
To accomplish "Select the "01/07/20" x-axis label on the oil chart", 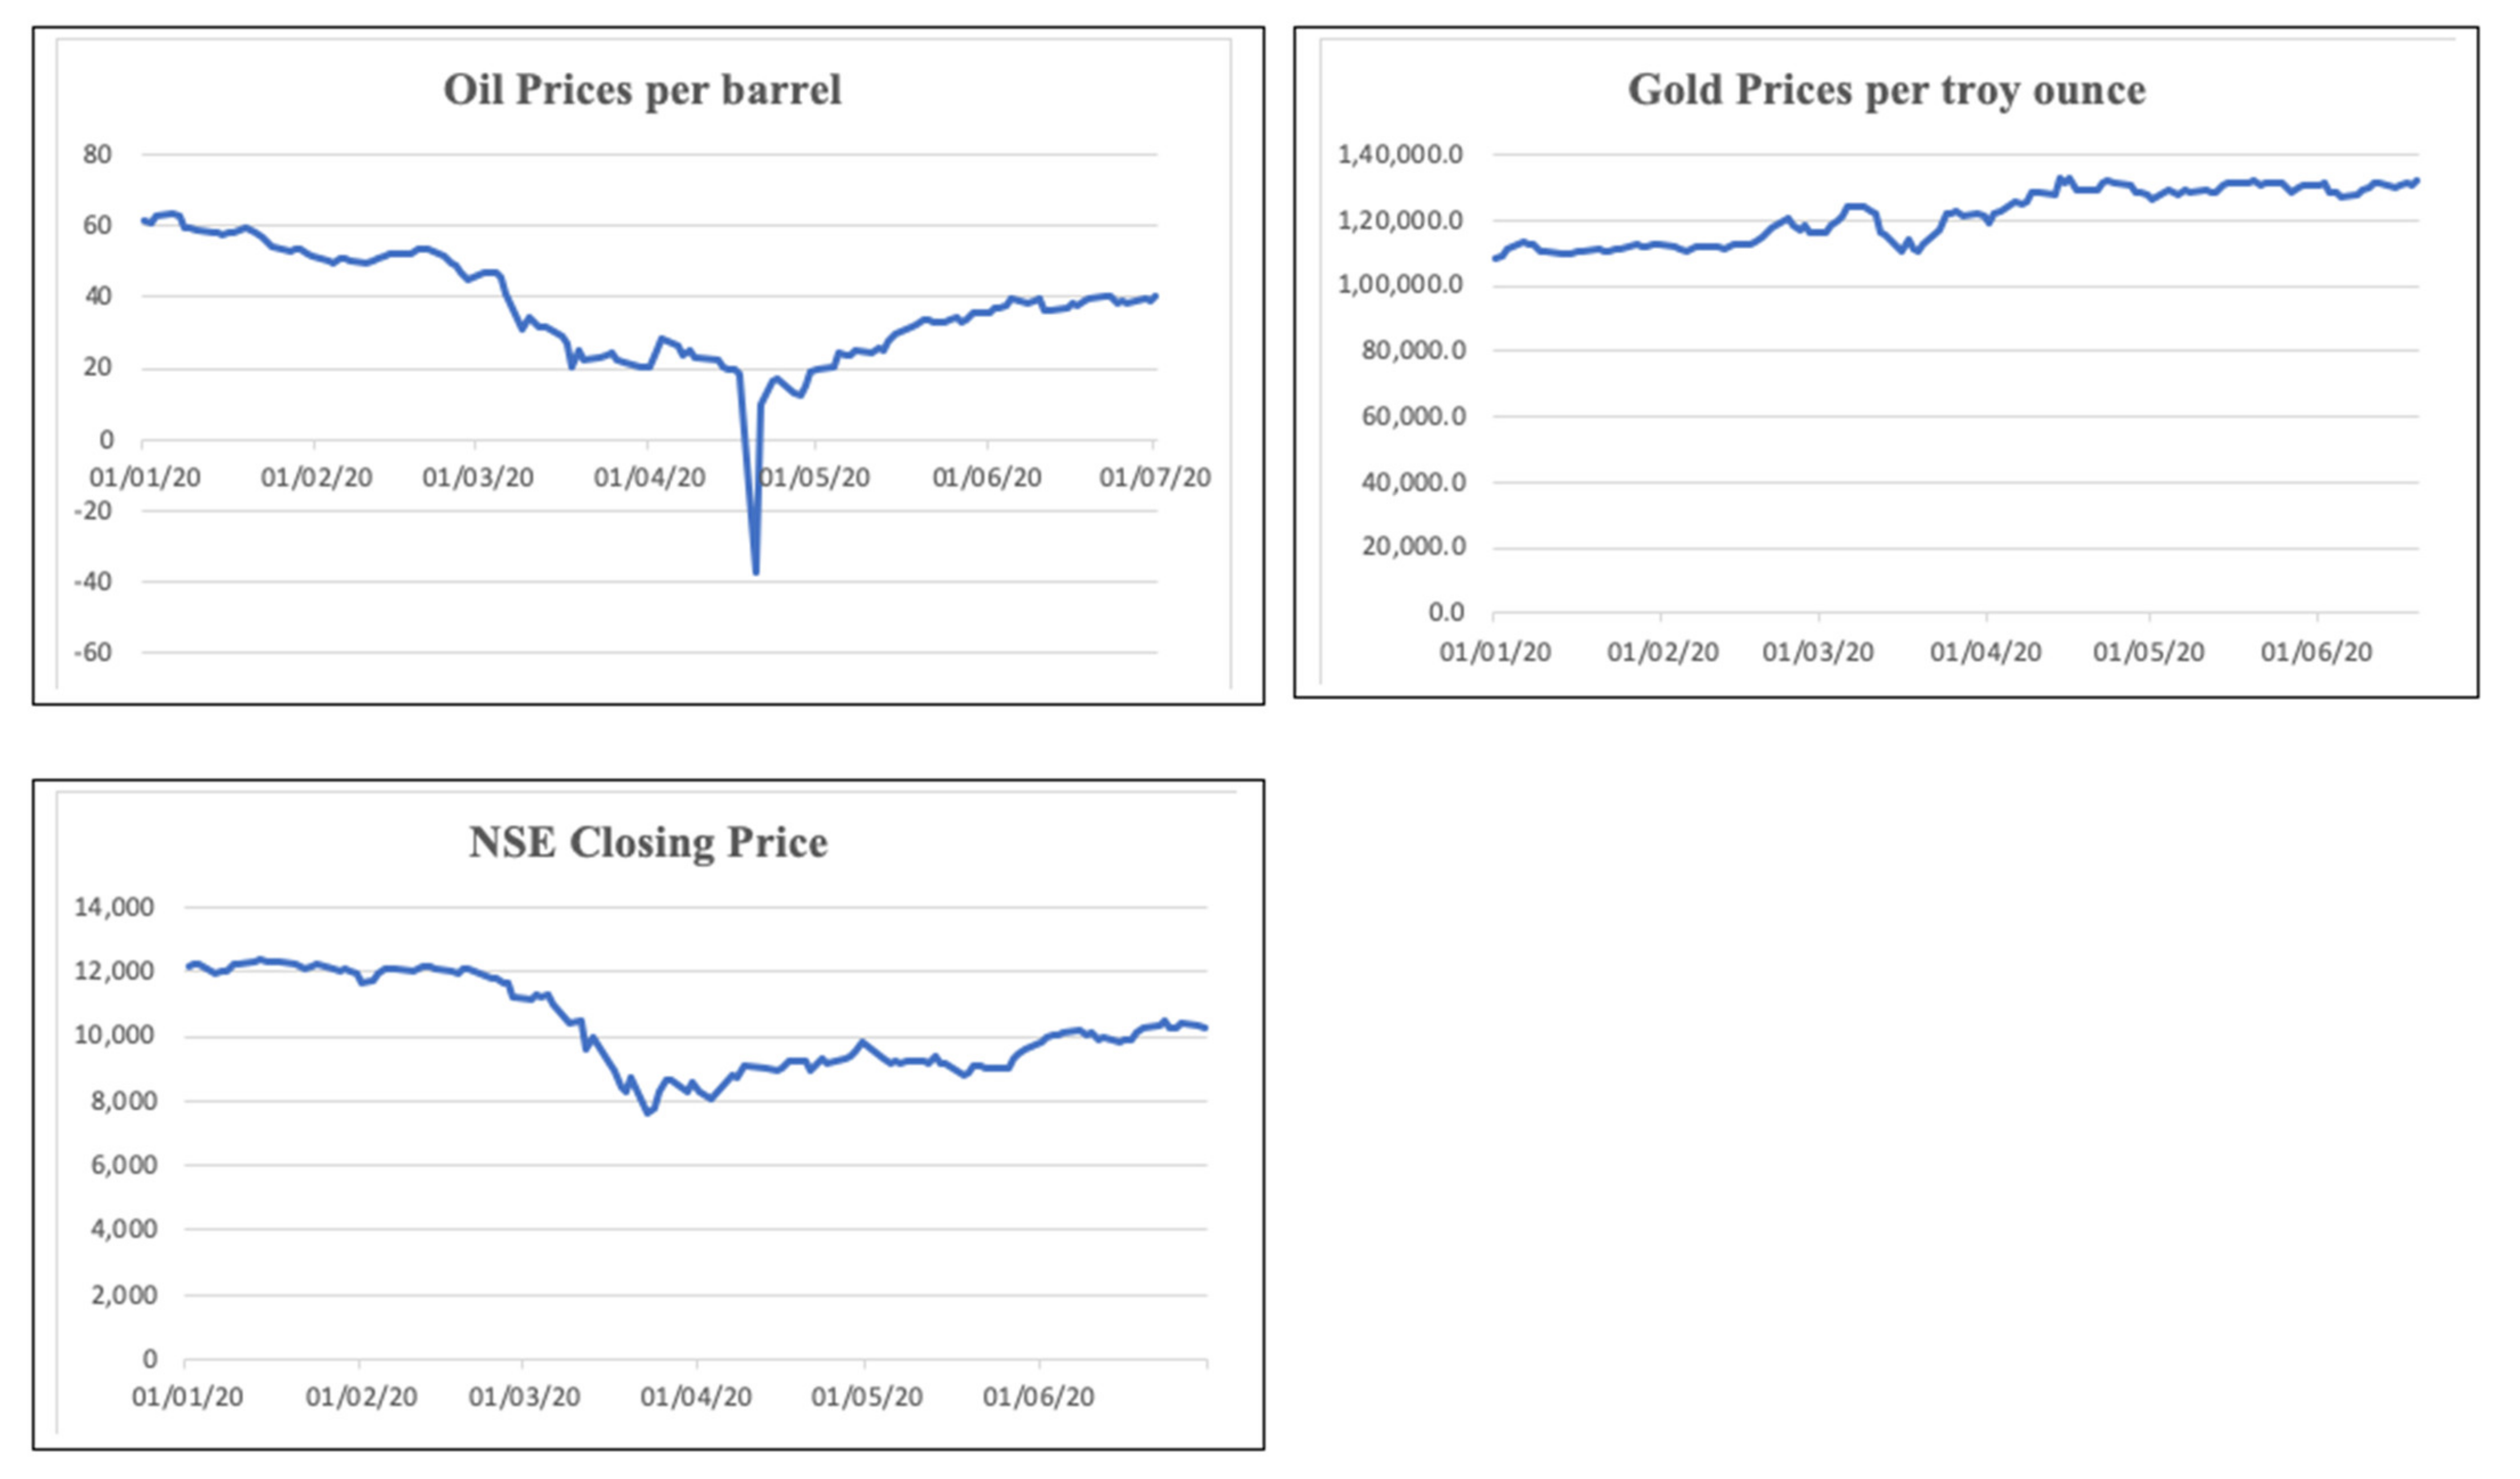I will click(x=1155, y=478).
